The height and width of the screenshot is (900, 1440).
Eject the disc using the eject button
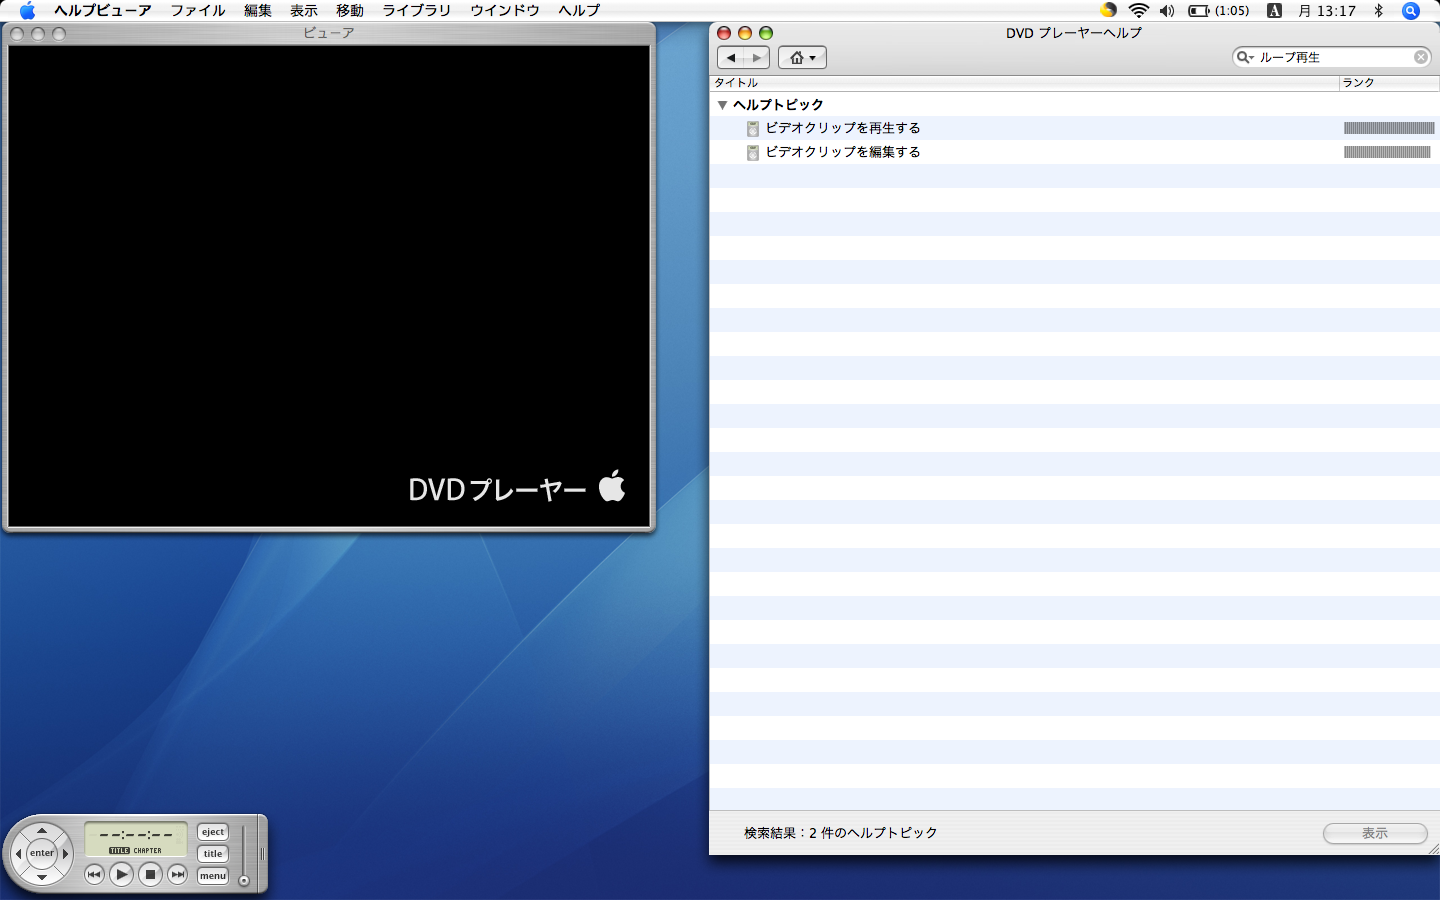(213, 832)
